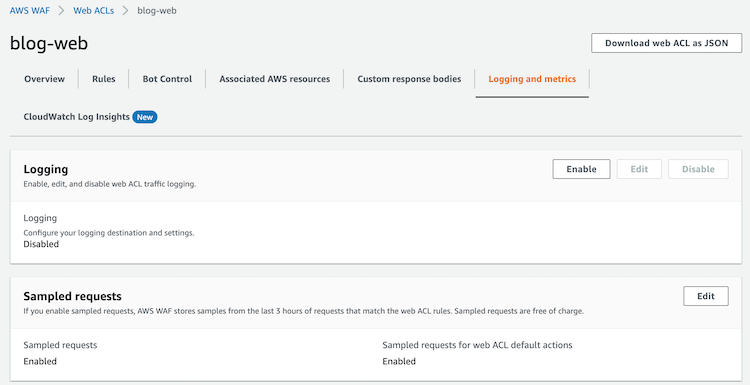Click the blog-web page title
Screen dimensions: 750x385
pos(49,44)
